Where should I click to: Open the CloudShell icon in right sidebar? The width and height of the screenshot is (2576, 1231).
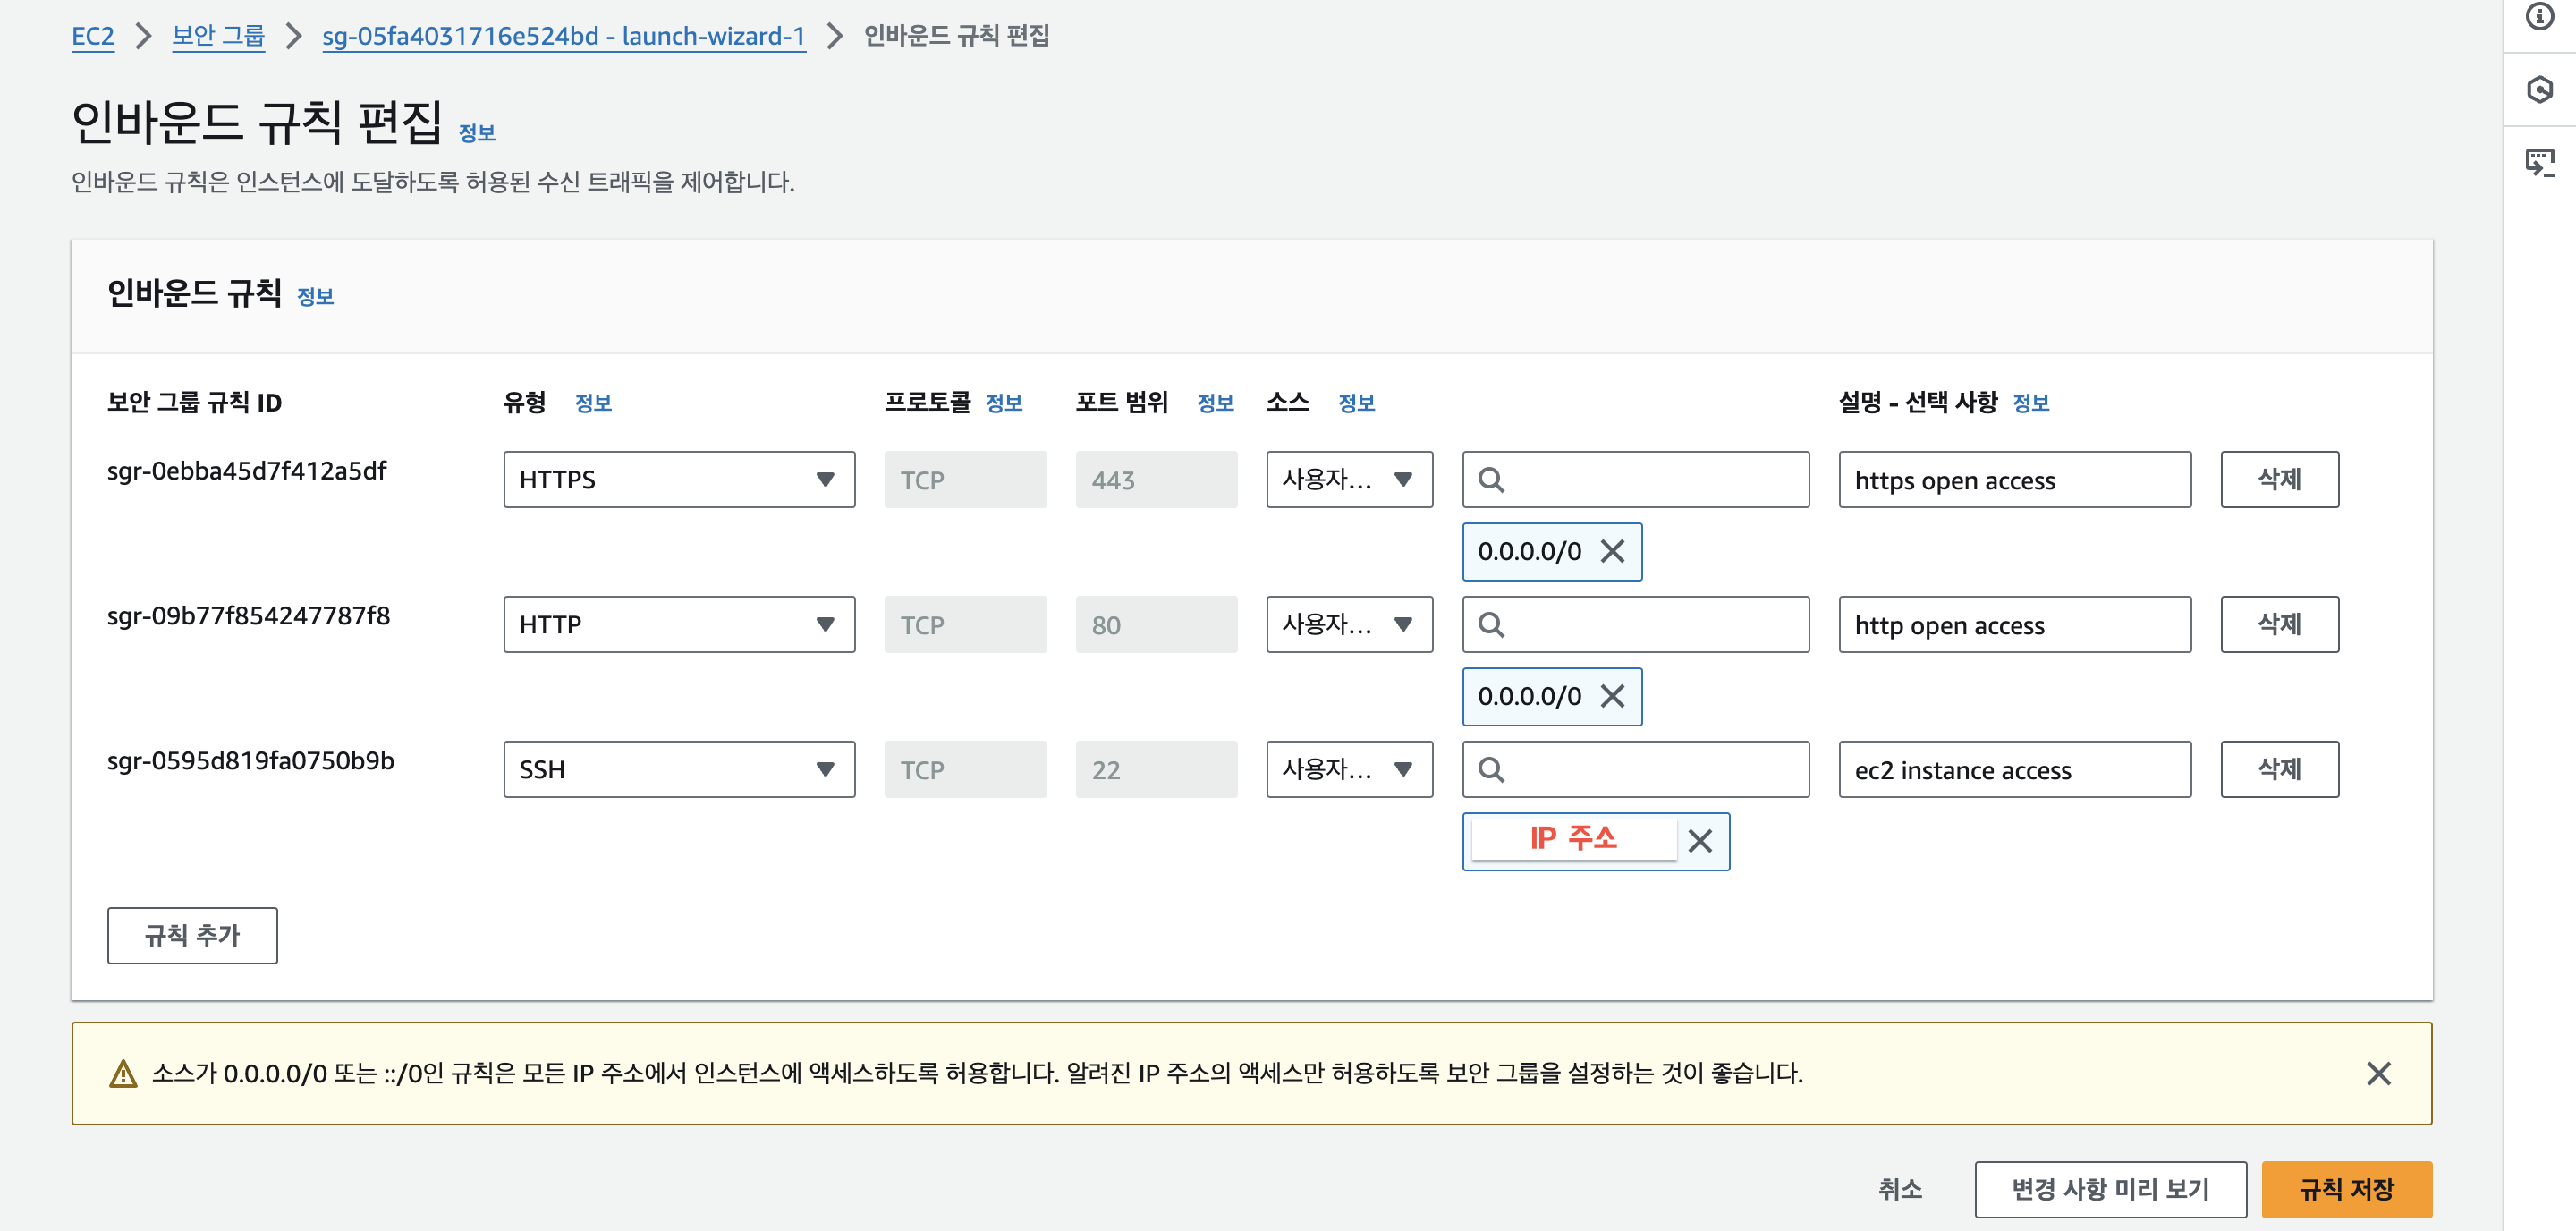[2540, 161]
